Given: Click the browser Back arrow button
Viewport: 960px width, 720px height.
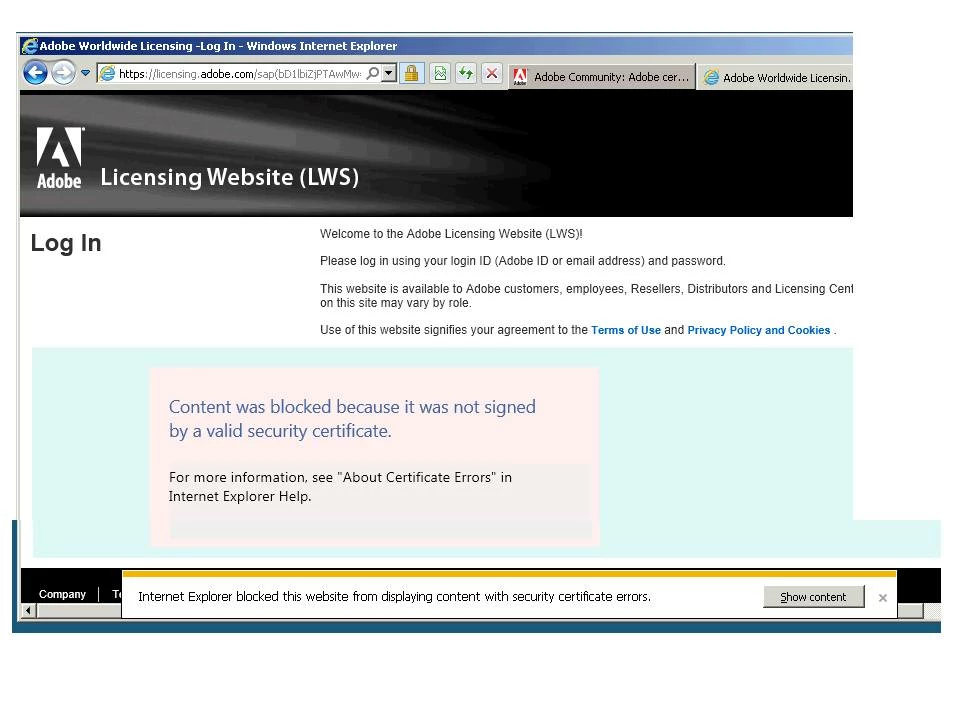Looking at the screenshot, I should click(x=36, y=73).
